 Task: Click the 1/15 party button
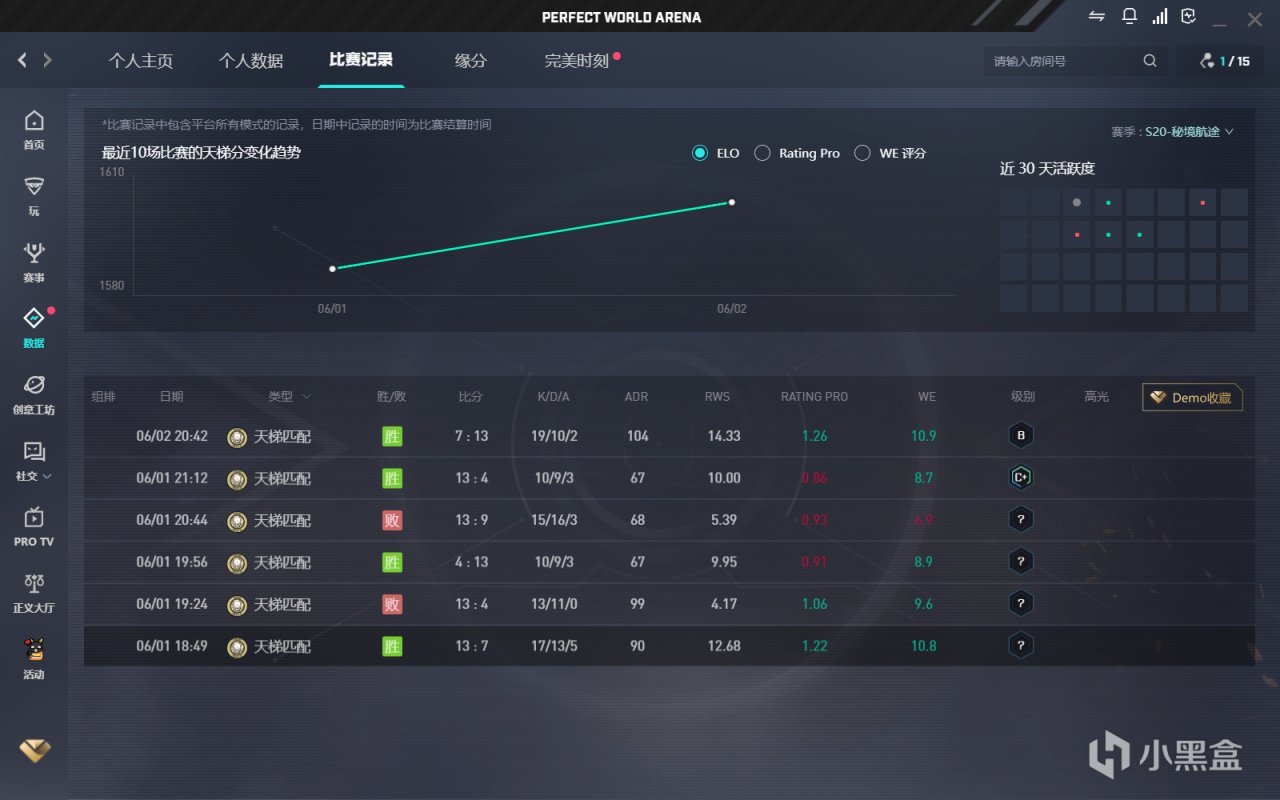[1225, 61]
